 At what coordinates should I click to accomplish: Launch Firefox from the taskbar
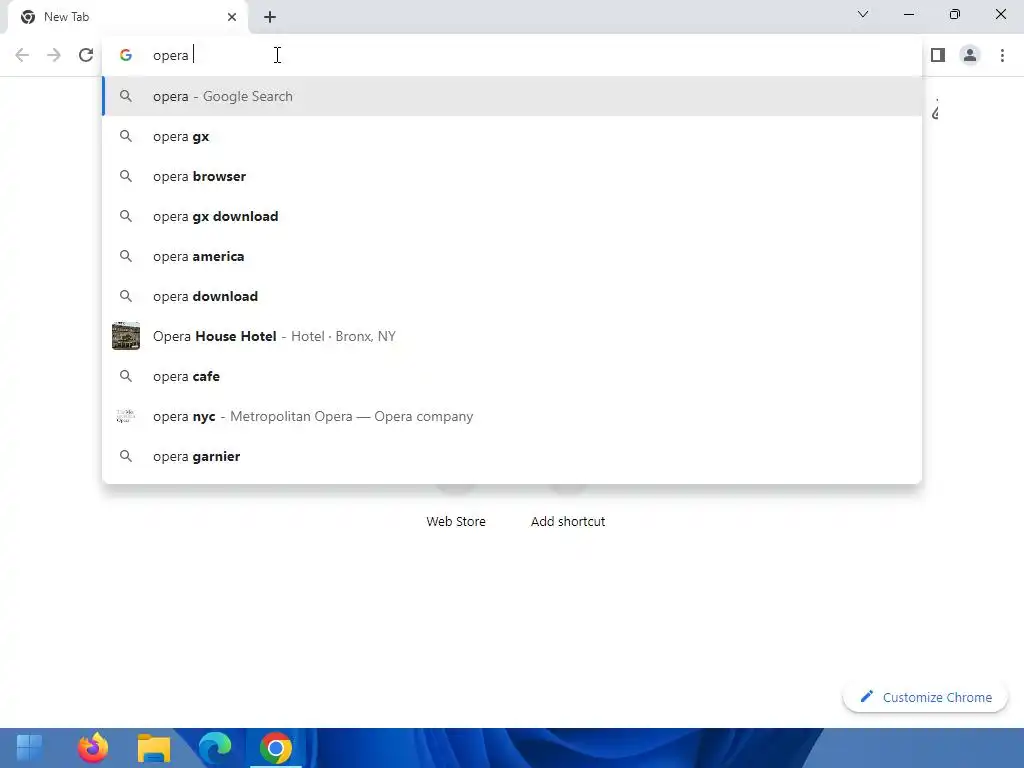[93, 748]
